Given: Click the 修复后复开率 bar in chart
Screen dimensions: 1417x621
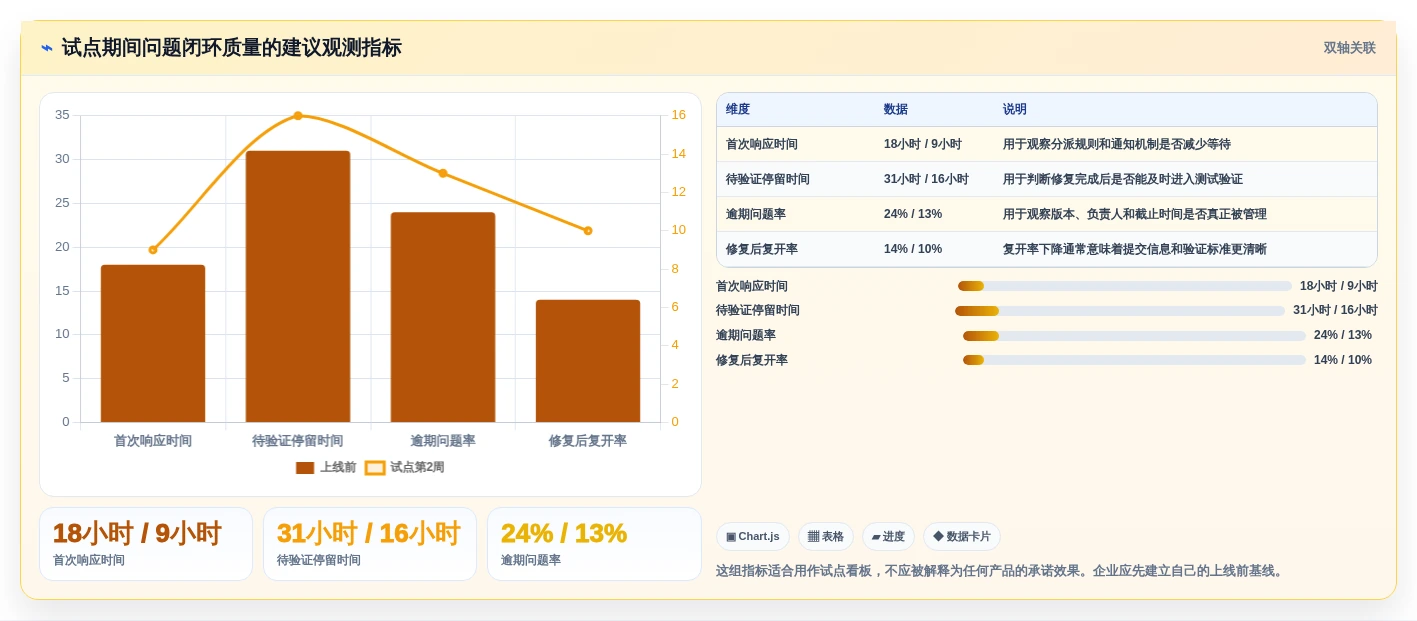Looking at the screenshot, I should point(588,361).
